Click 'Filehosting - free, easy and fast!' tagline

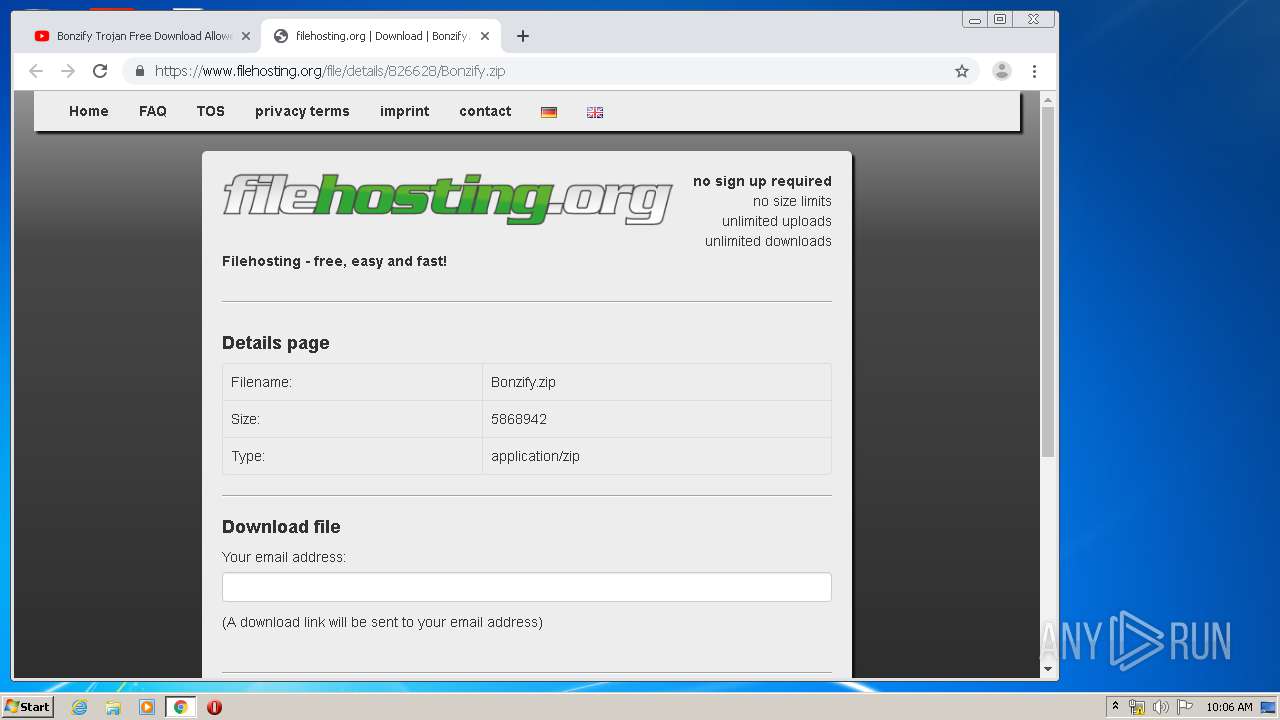point(334,261)
